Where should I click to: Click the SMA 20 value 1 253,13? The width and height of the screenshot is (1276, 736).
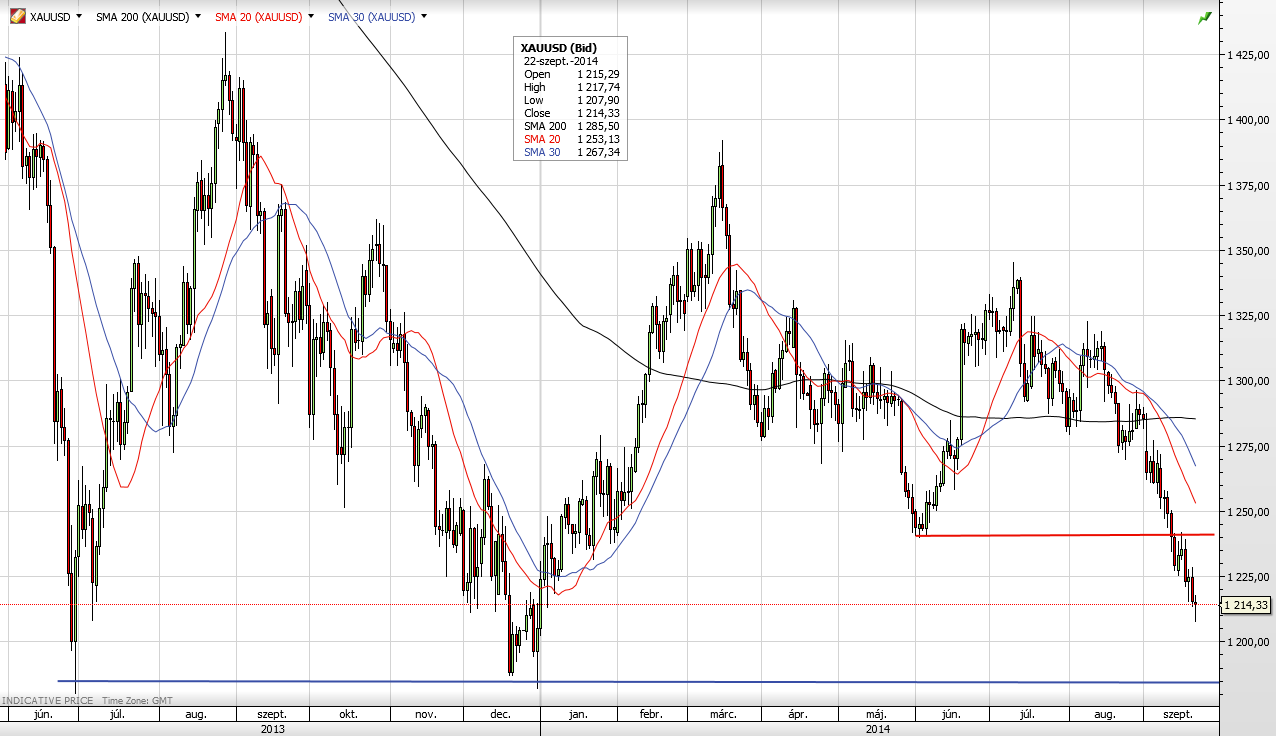[598, 139]
